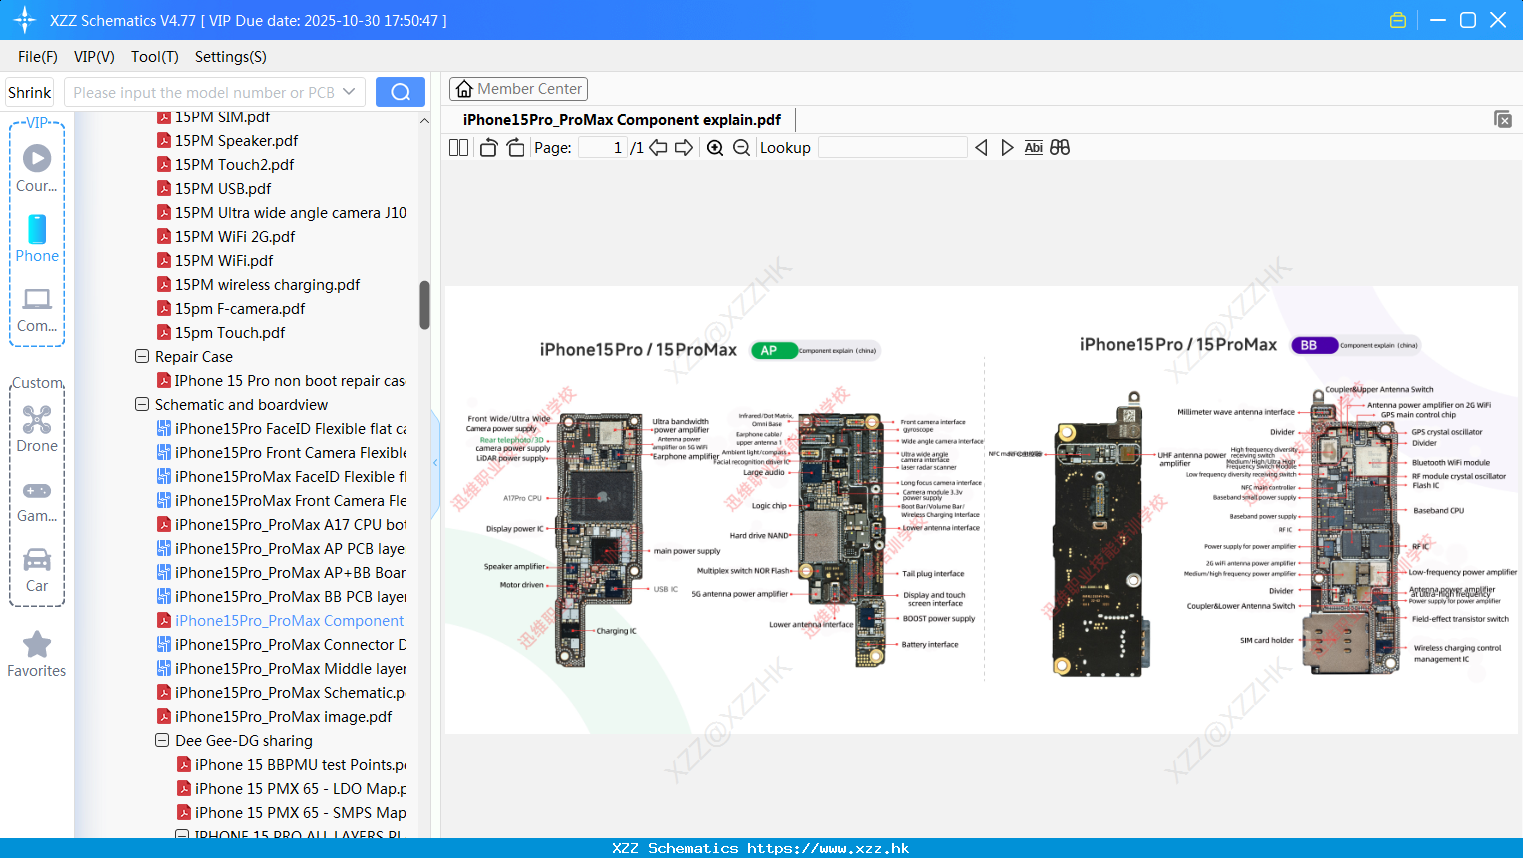Image resolution: width=1523 pixels, height=858 pixels.
Task: Rotate the page counterclockwise
Action: pyautogui.click(x=488, y=148)
